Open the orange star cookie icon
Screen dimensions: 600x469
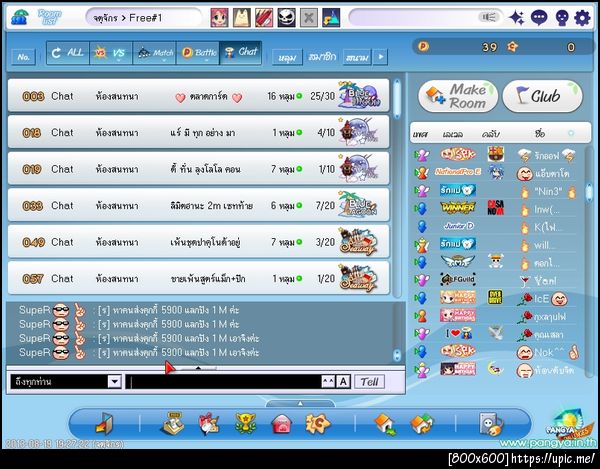(x=318, y=424)
